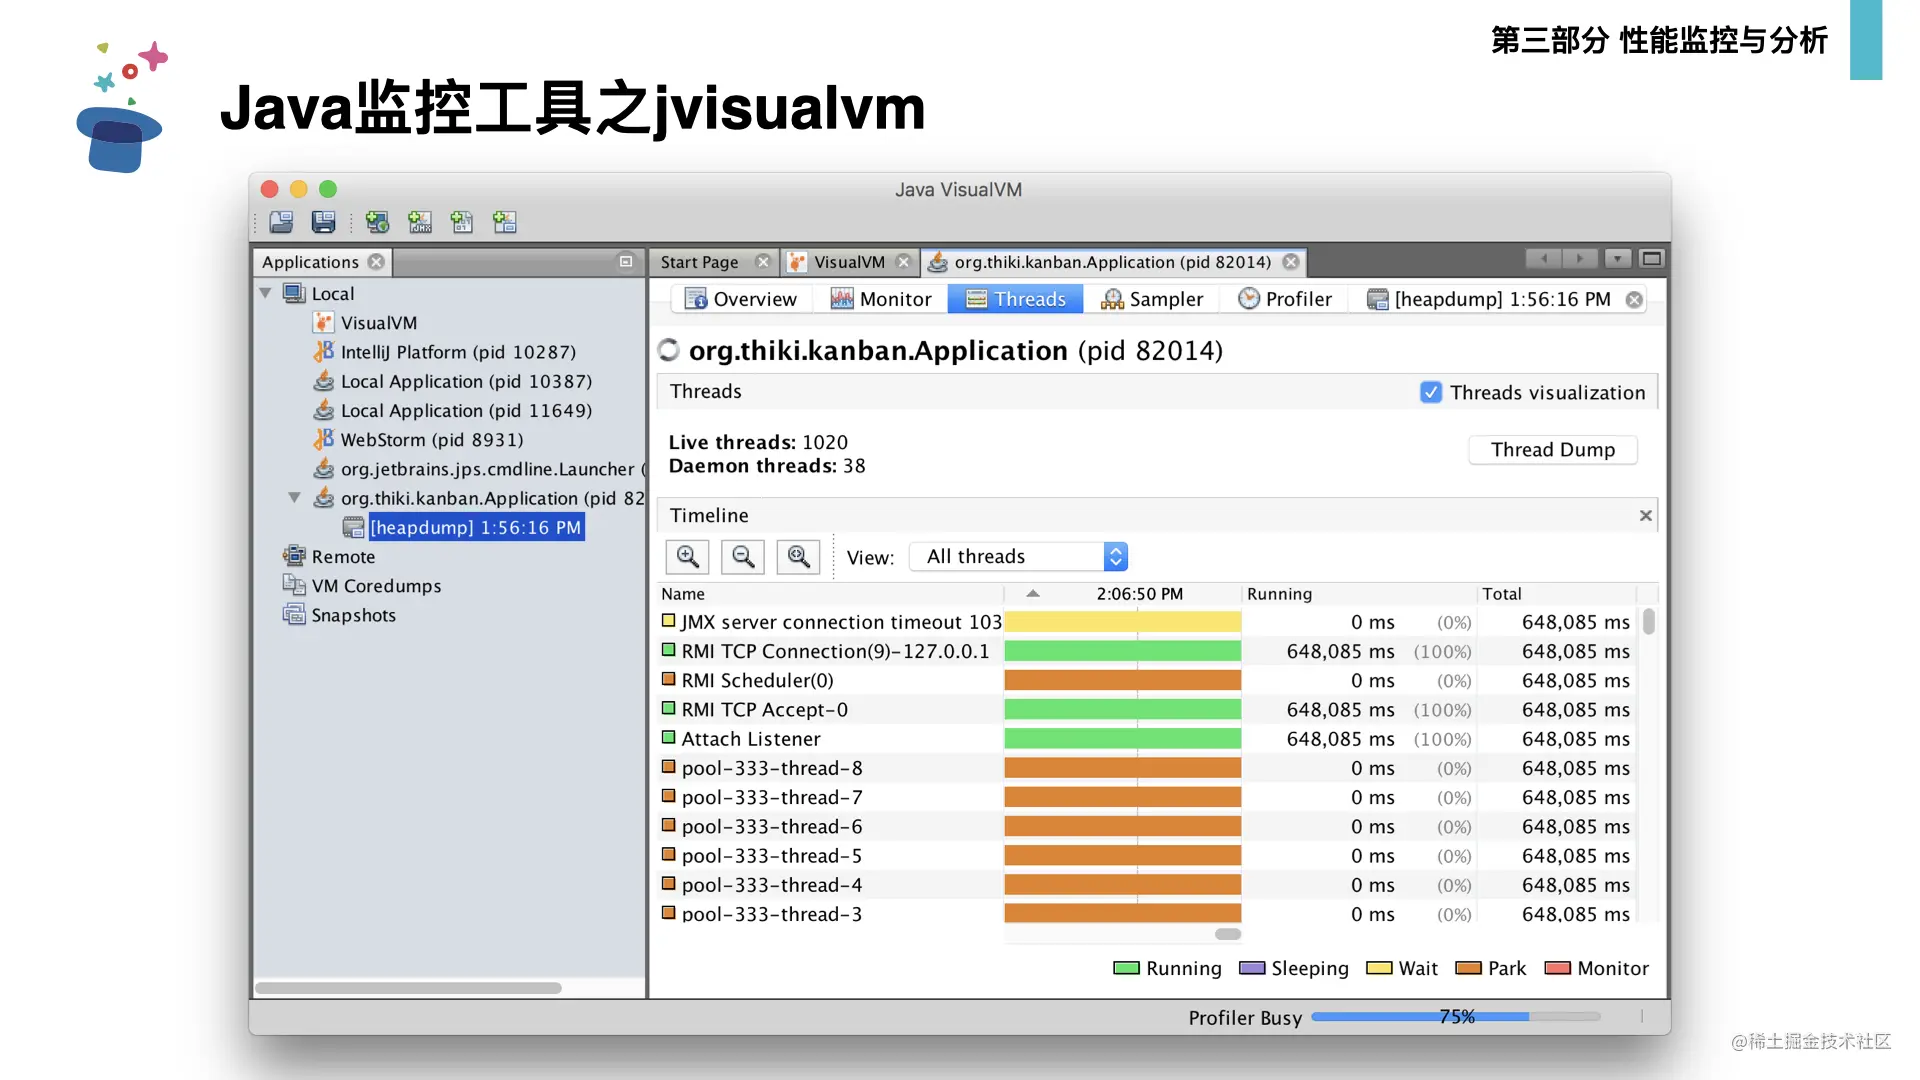Click the Running column header
The image size is (1920, 1080).
pos(1359,594)
